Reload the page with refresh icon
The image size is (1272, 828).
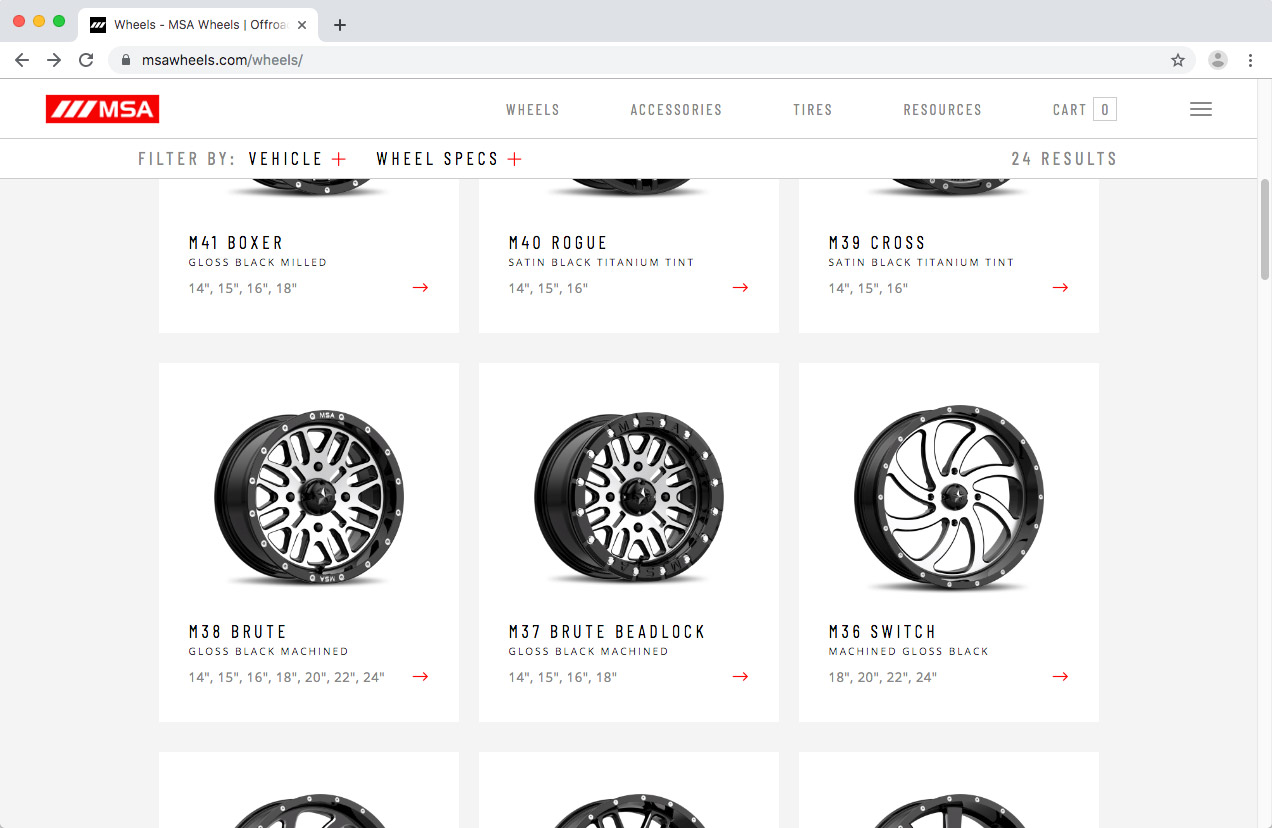pyautogui.click(x=86, y=60)
